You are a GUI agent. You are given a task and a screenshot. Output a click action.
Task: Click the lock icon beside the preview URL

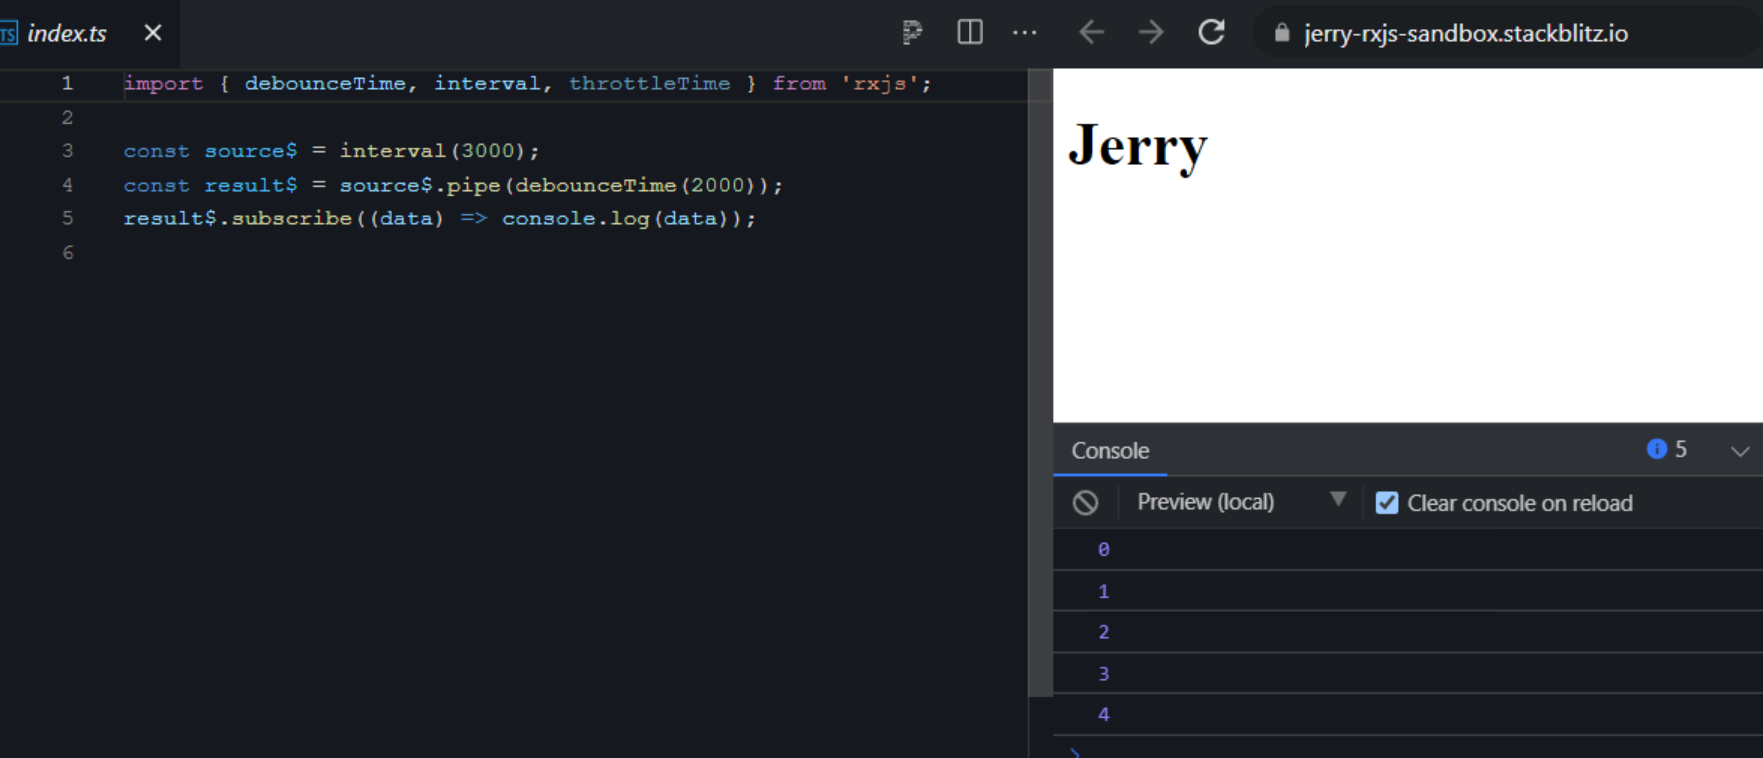[1282, 33]
